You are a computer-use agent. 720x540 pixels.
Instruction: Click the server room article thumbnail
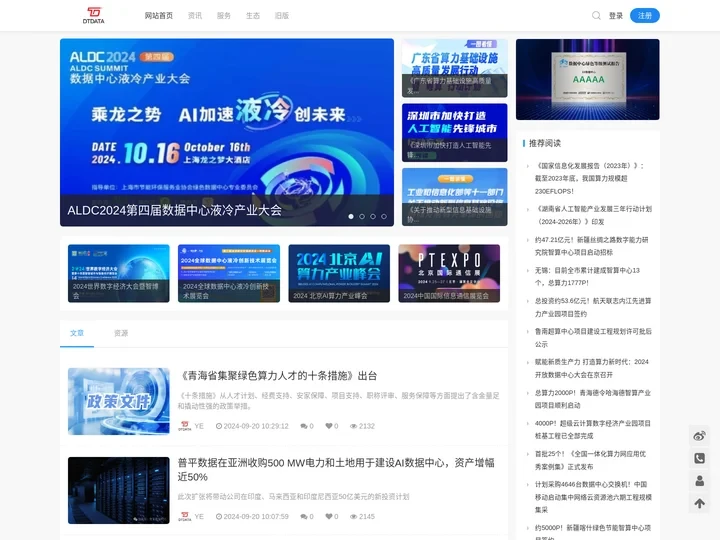pyautogui.click(x=118, y=490)
